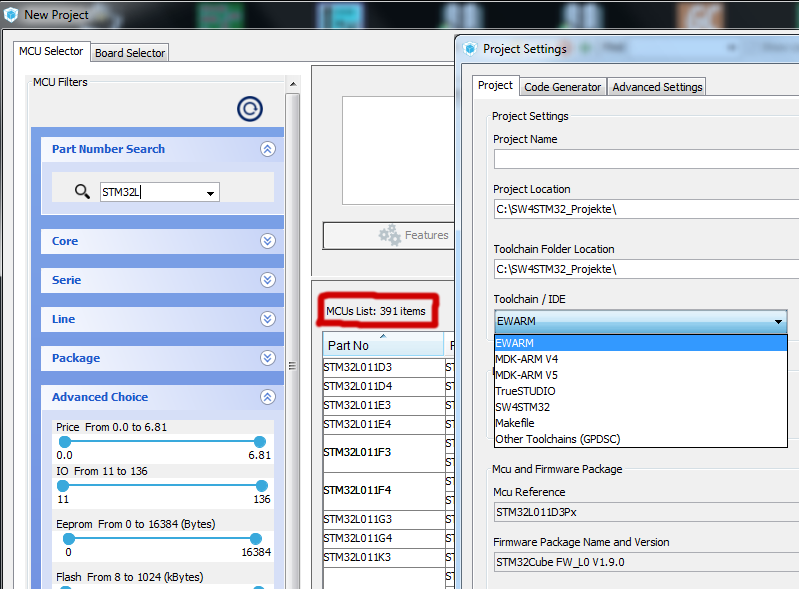Viewport: 799px width, 589px height.
Task: Click the Project Location field
Action: click(x=646, y=209)
